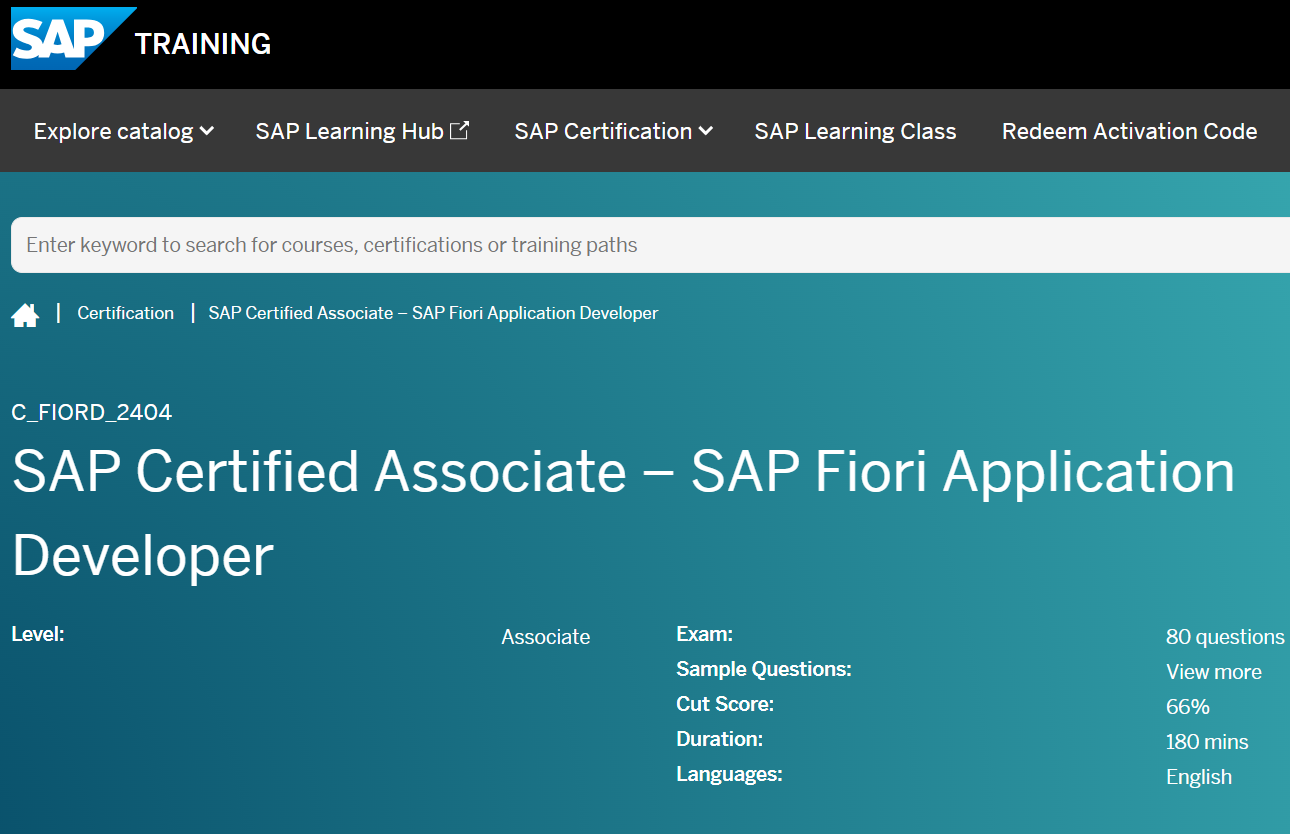Focus the course keyword search field
This screenshot has width=1290, height=834.
[x=650, y=245]
